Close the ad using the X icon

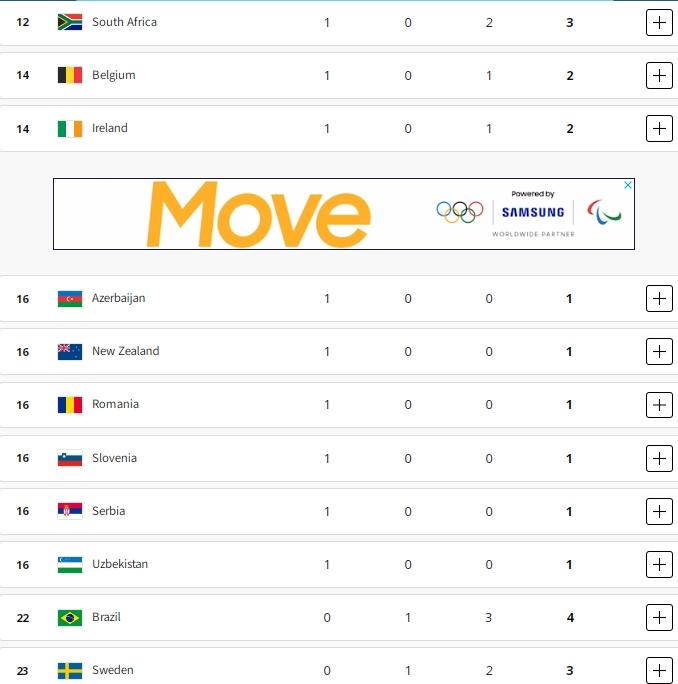click(x=628, y=185)
